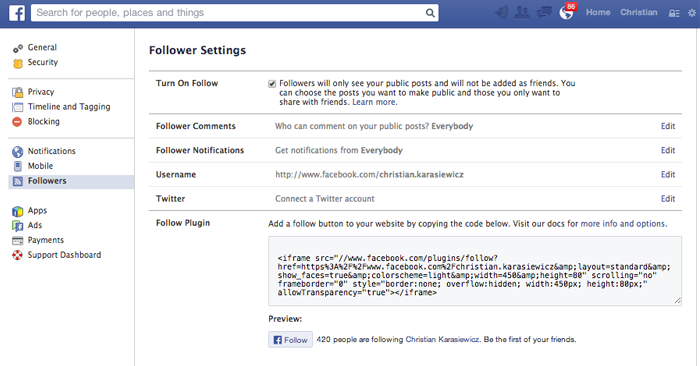The width and height of the screenshot is (700, 366).
Task: Open privacy shortcuts lock icon
Action: [x=674, y=13]
